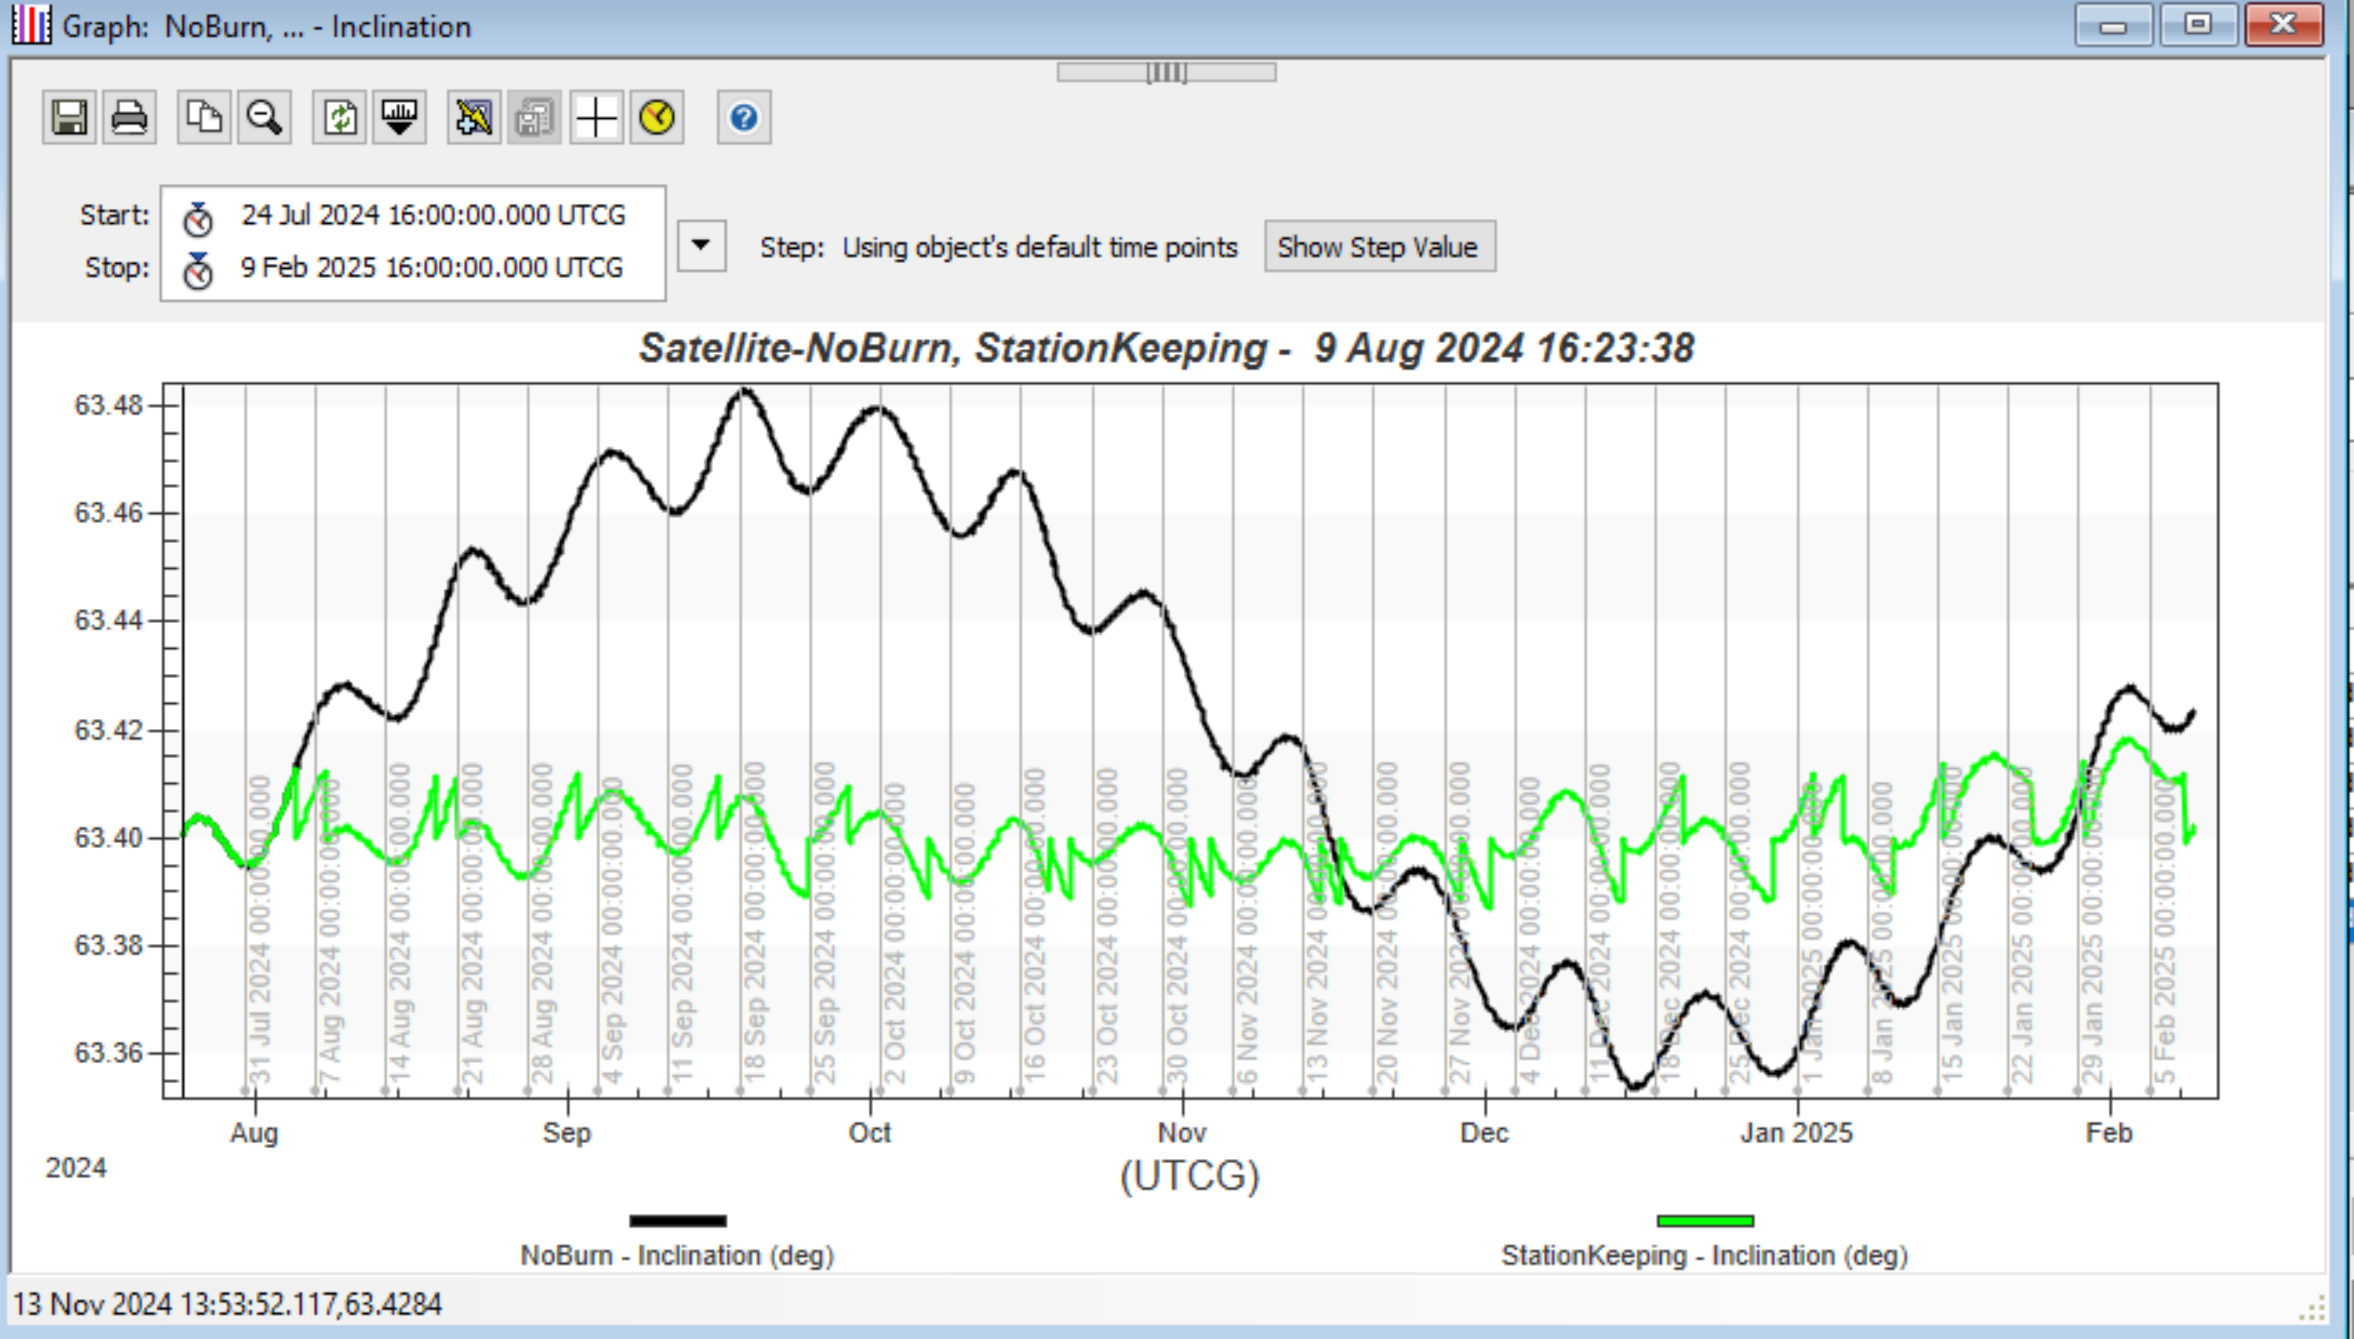Click the "Feb" x-axis label
This screenshot has height=1339, width=2354.
2109,1133
